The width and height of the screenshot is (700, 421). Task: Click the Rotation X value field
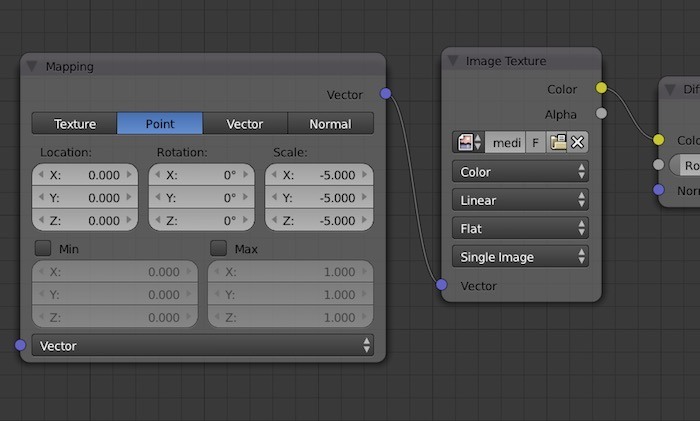pos(201,175)
